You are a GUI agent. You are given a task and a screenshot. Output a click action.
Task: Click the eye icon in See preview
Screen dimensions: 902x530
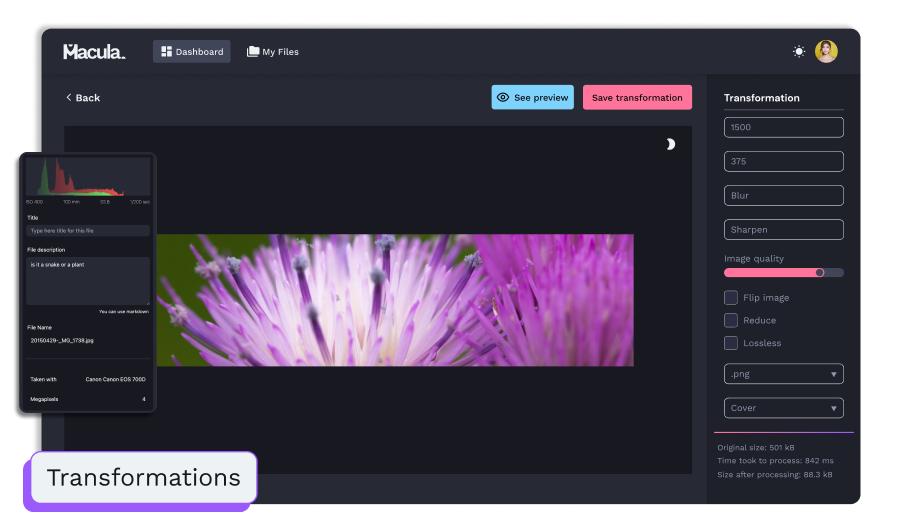click(x=503, y=98)
